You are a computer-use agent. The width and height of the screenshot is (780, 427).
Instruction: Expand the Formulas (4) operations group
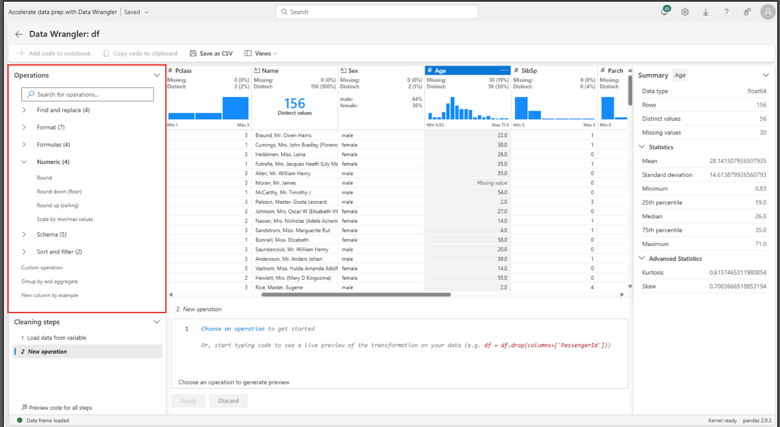pos(24,145)
